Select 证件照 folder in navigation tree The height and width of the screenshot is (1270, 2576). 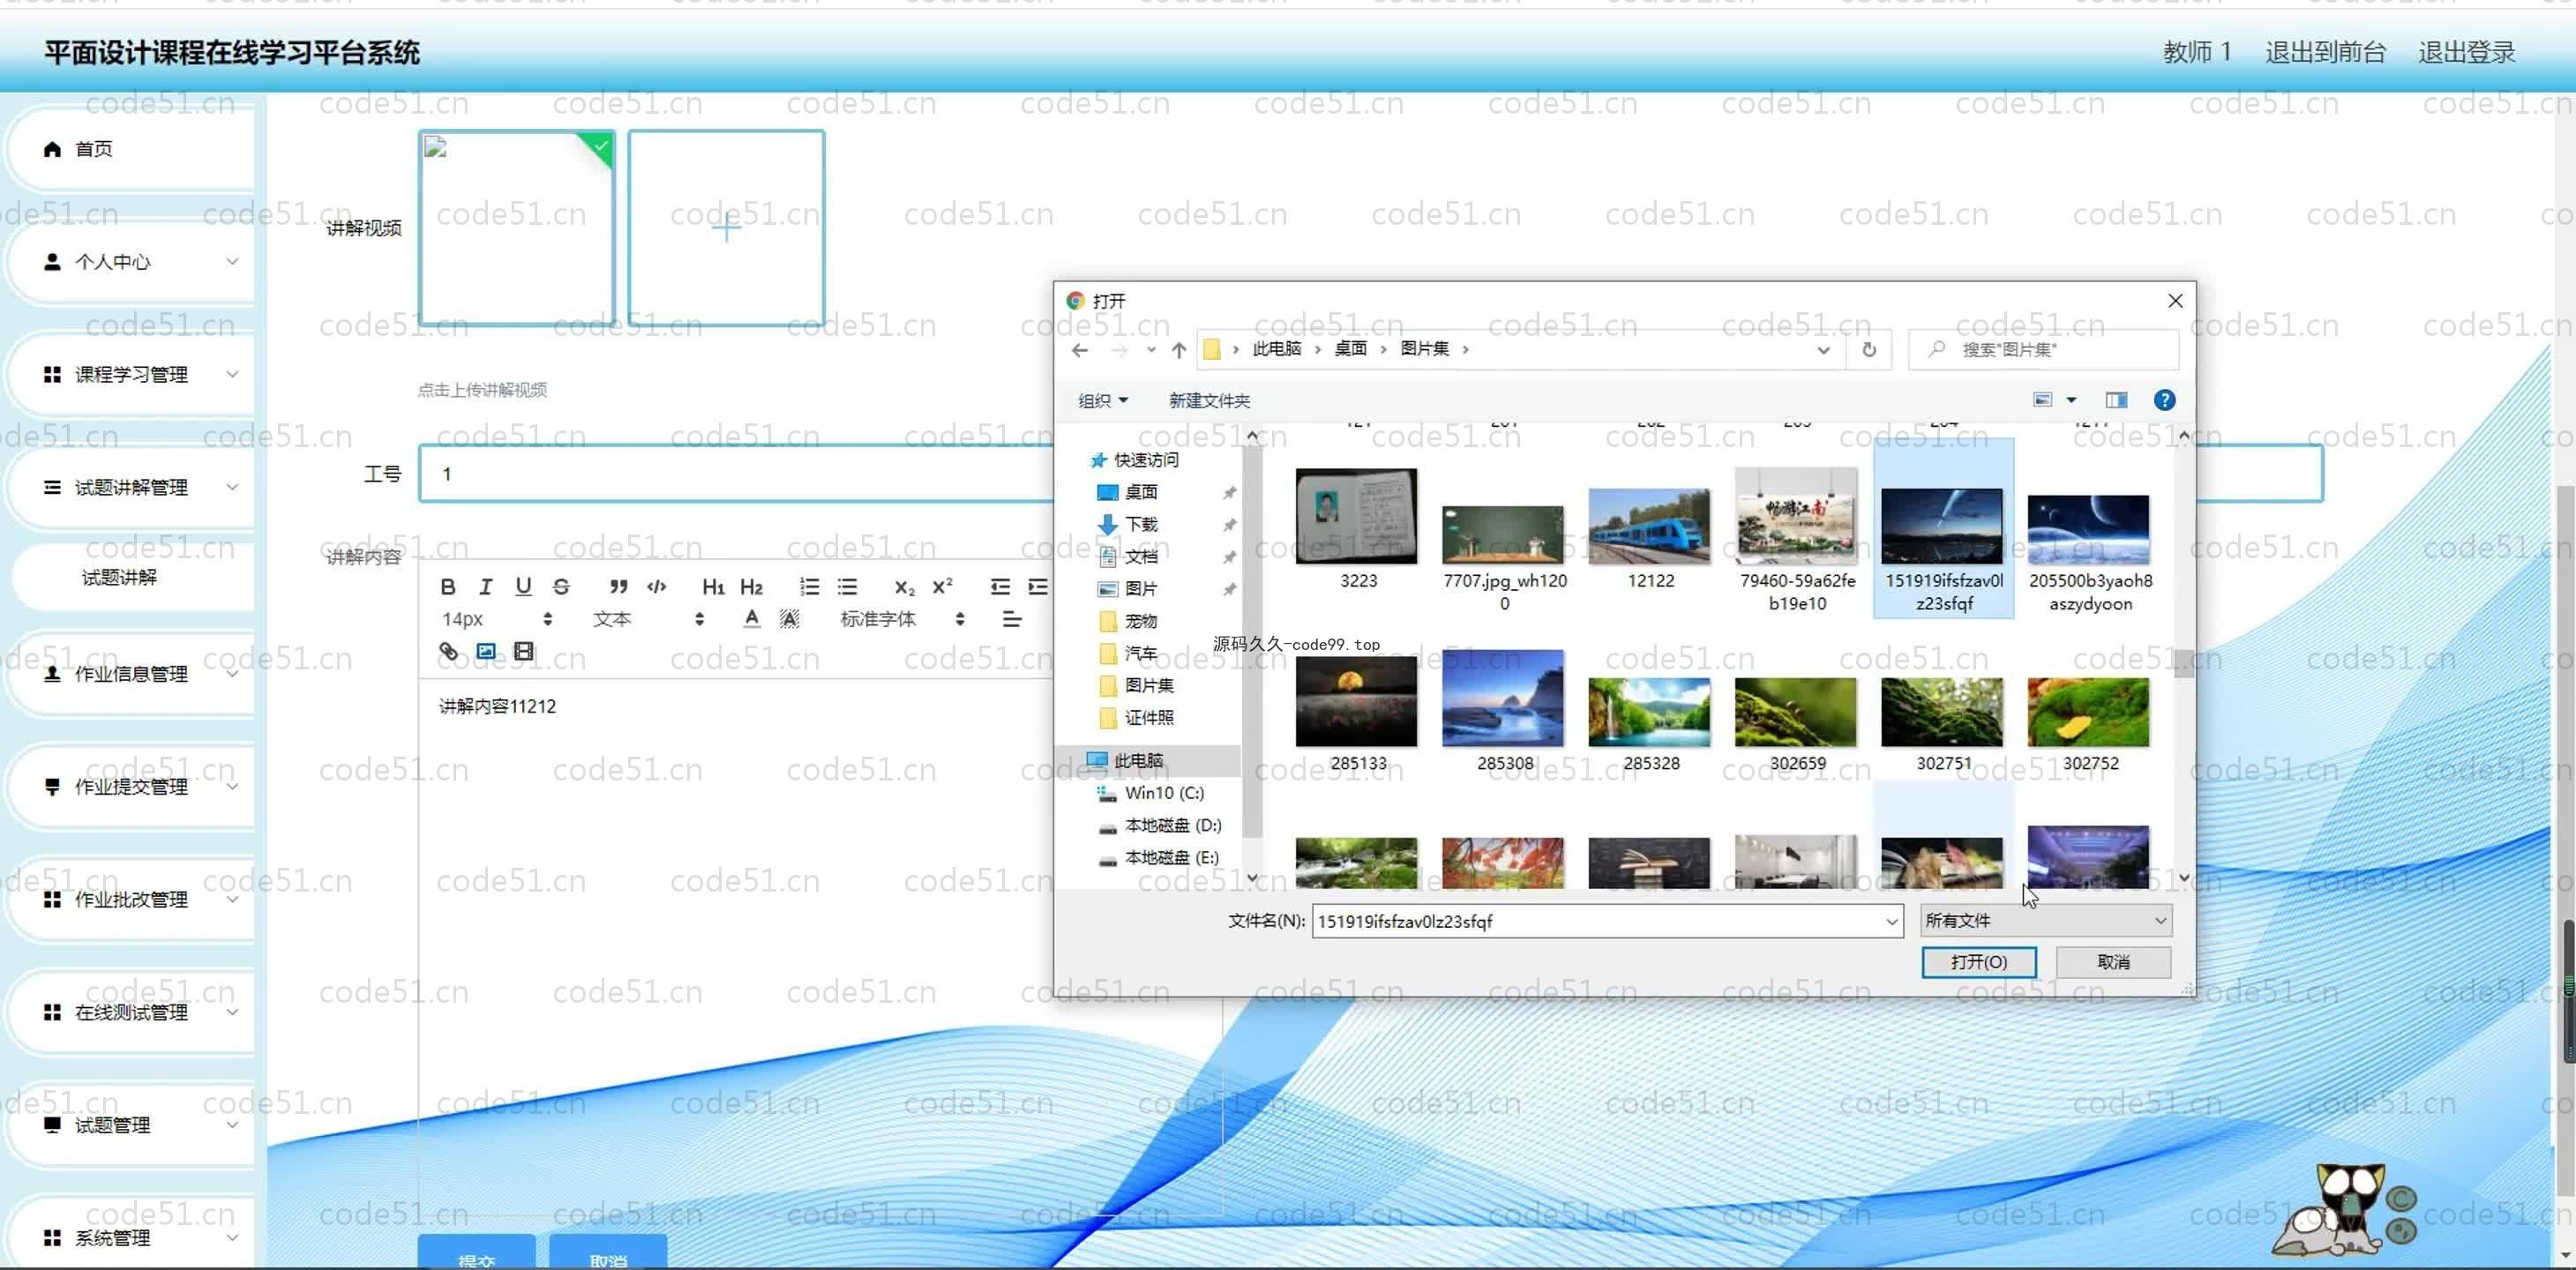click(1148, 718)
